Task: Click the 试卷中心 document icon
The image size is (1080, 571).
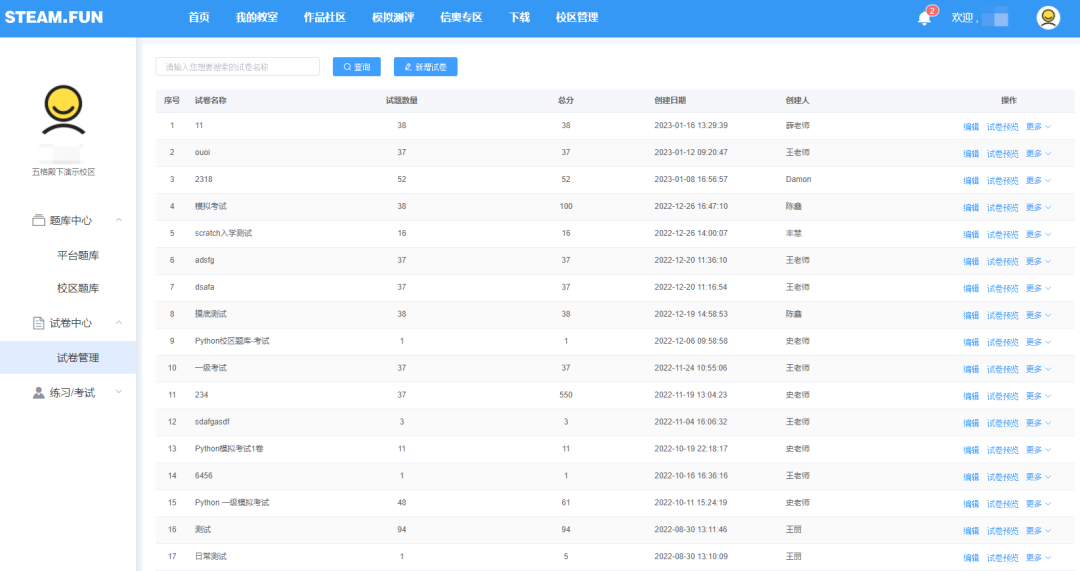Action: (39, 323)
